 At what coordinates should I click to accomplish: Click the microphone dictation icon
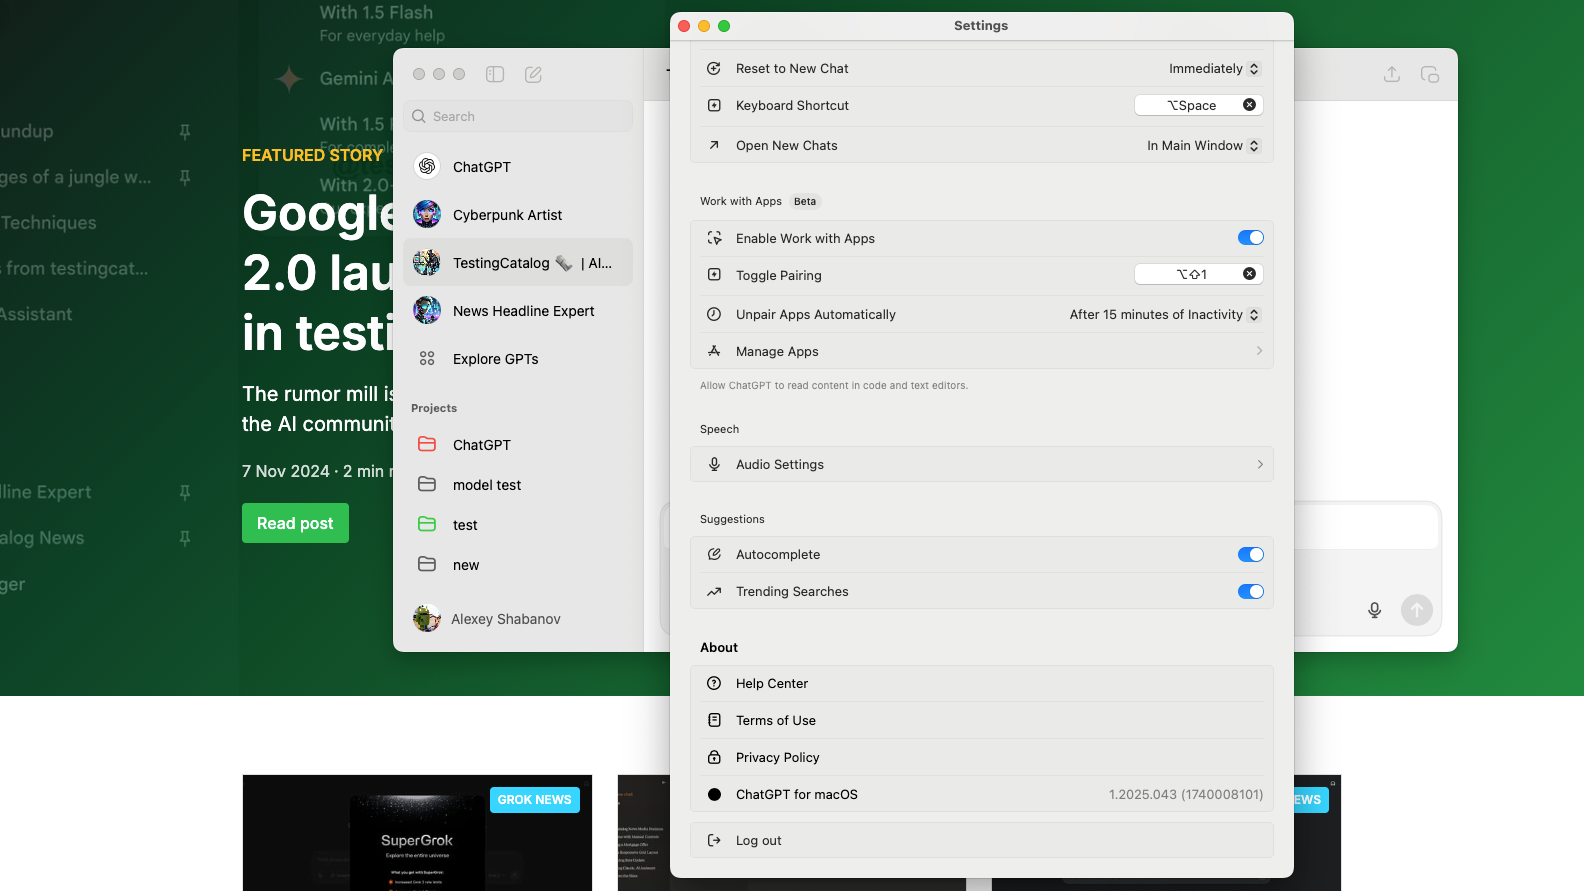1375,610
